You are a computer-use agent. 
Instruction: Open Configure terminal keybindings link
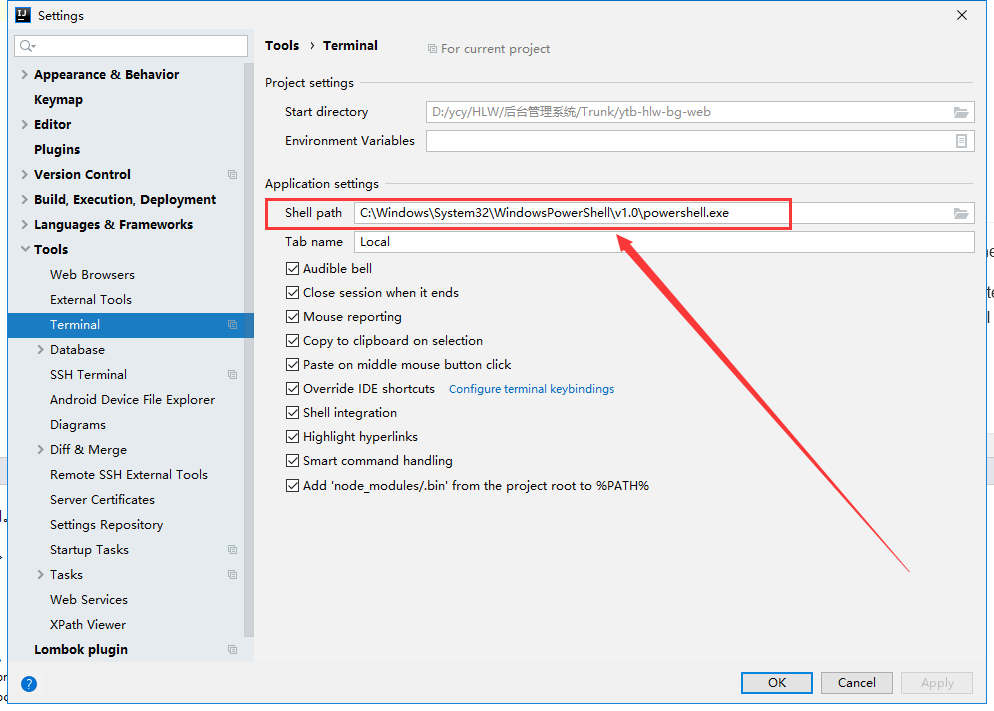[x=531, y=389]
